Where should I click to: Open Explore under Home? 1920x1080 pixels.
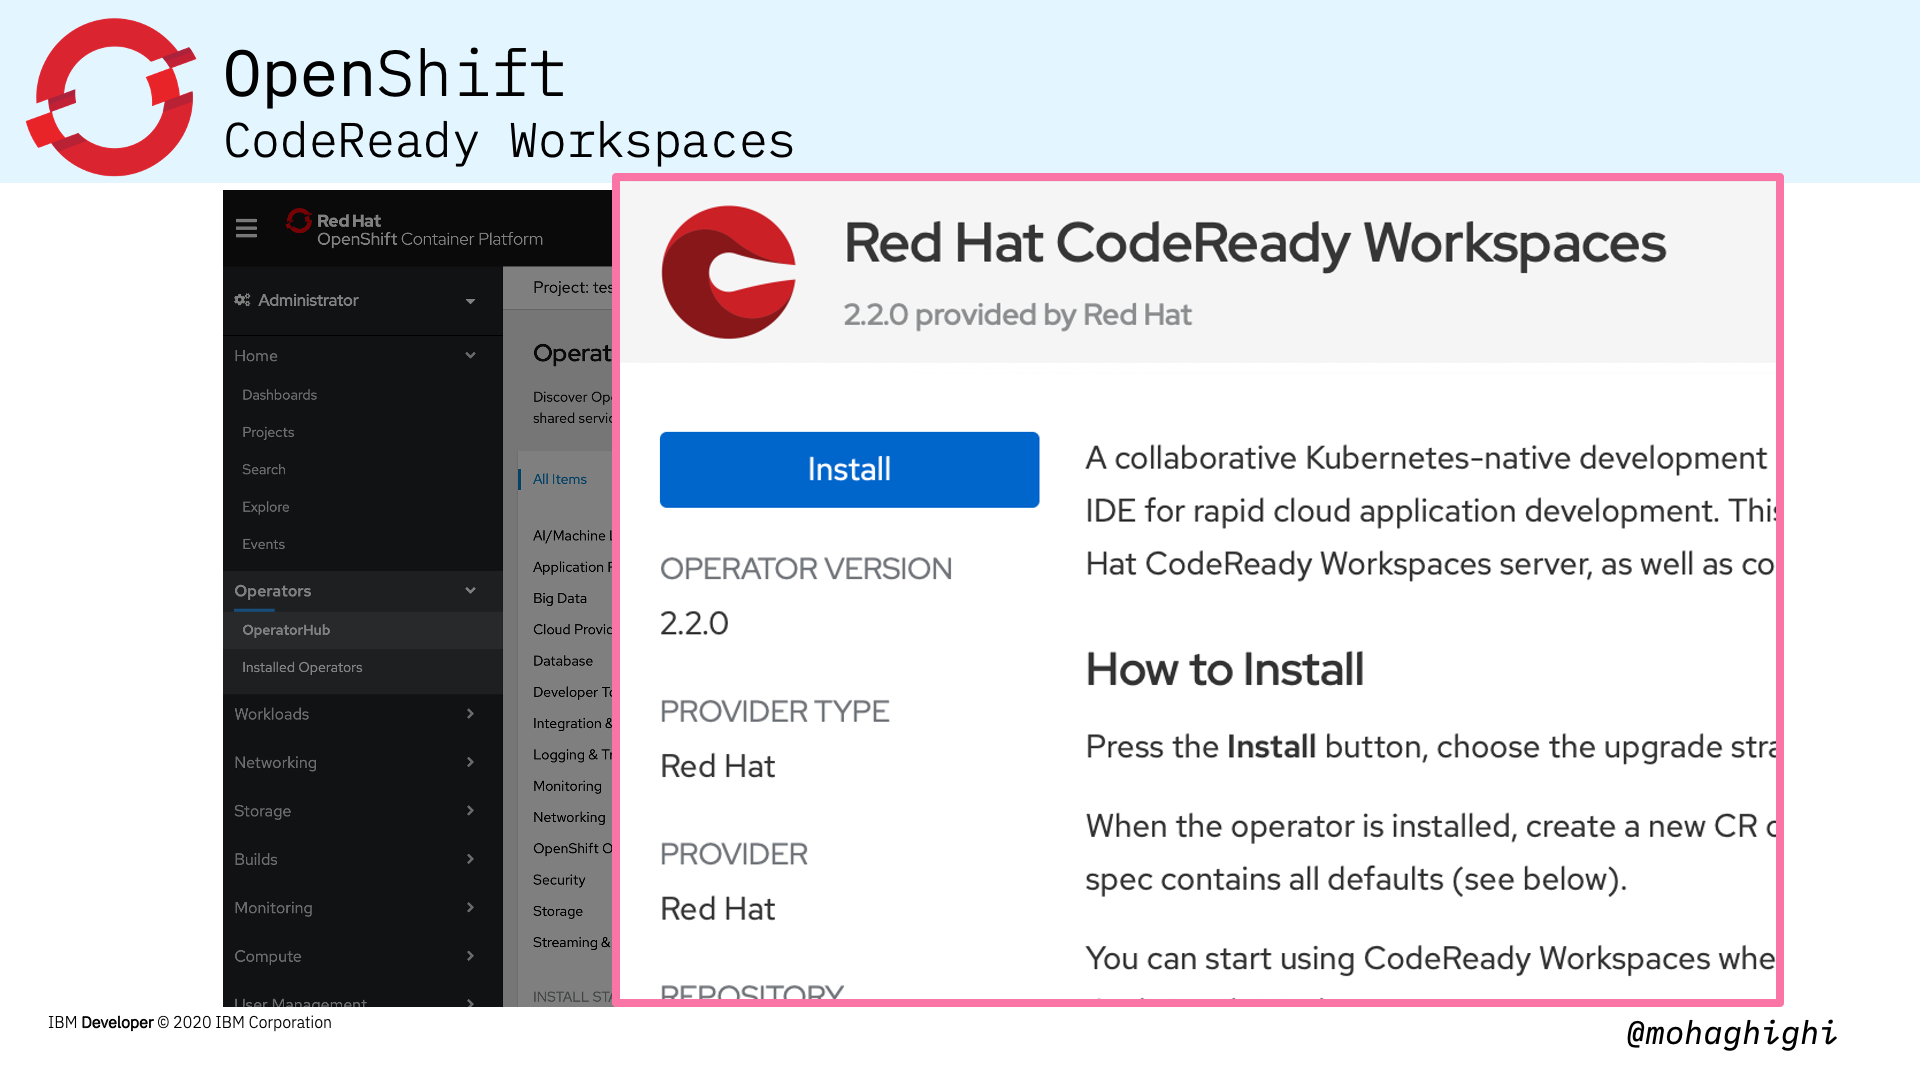[266, 507]
